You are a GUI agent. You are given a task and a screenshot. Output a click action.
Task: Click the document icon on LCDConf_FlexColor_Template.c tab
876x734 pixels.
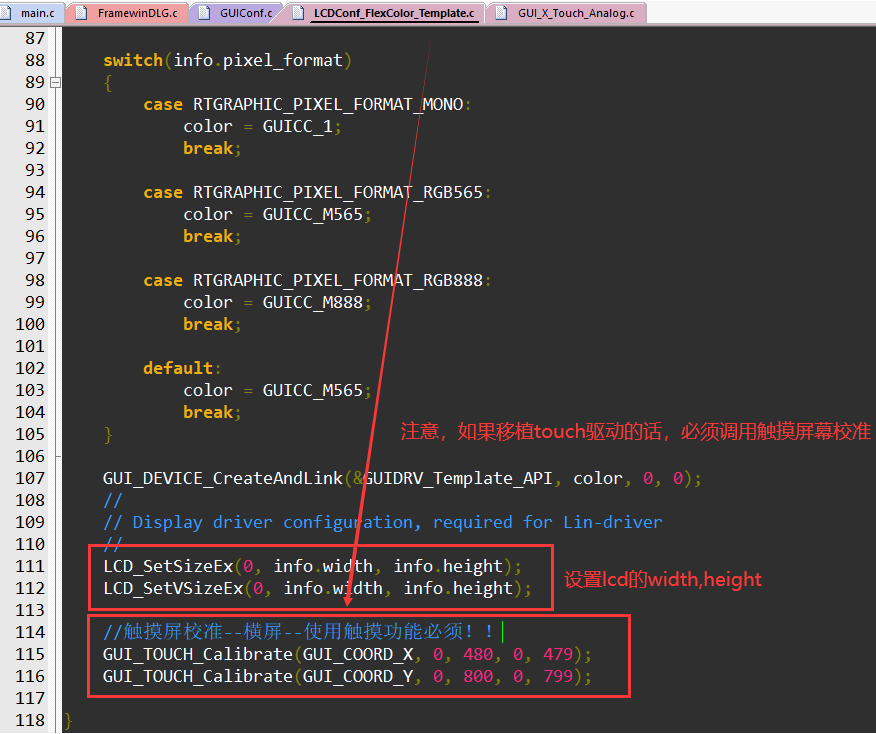(297, 14)
